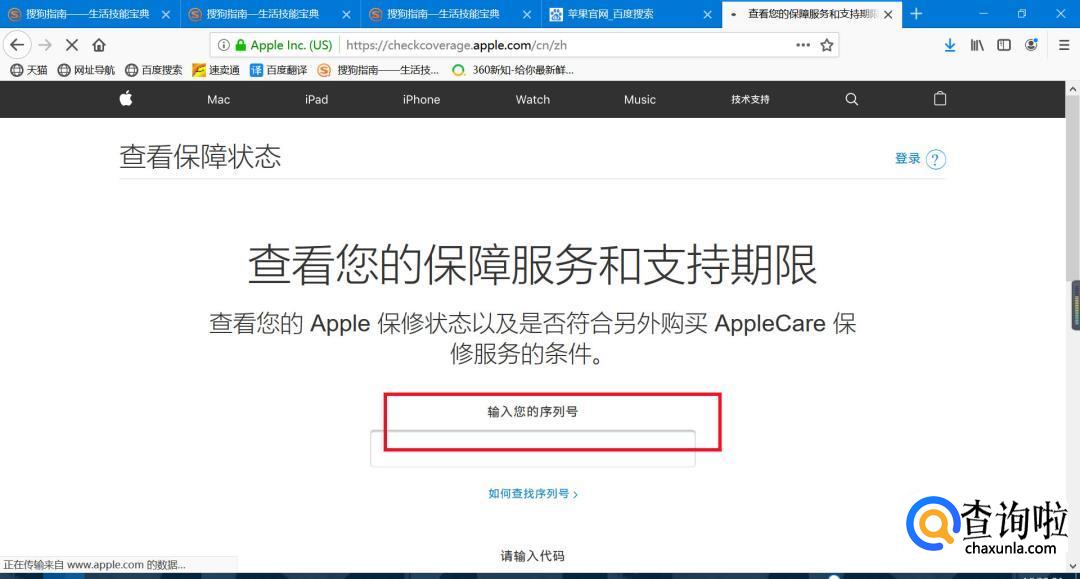
Task: Open the Watch navigation item
Action: (532, 99)
